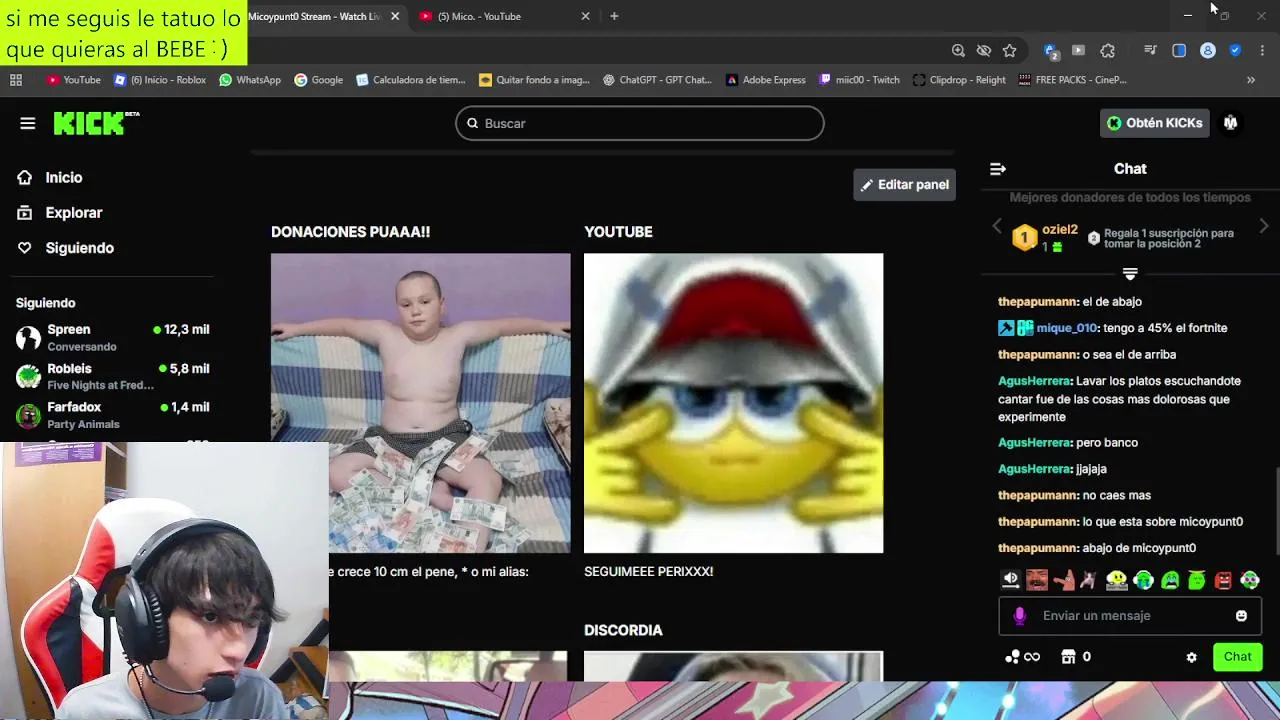Expand the donor leaderboard chevron below oziel2
Screen dimensions: 1280x720
click(1130, 273)
